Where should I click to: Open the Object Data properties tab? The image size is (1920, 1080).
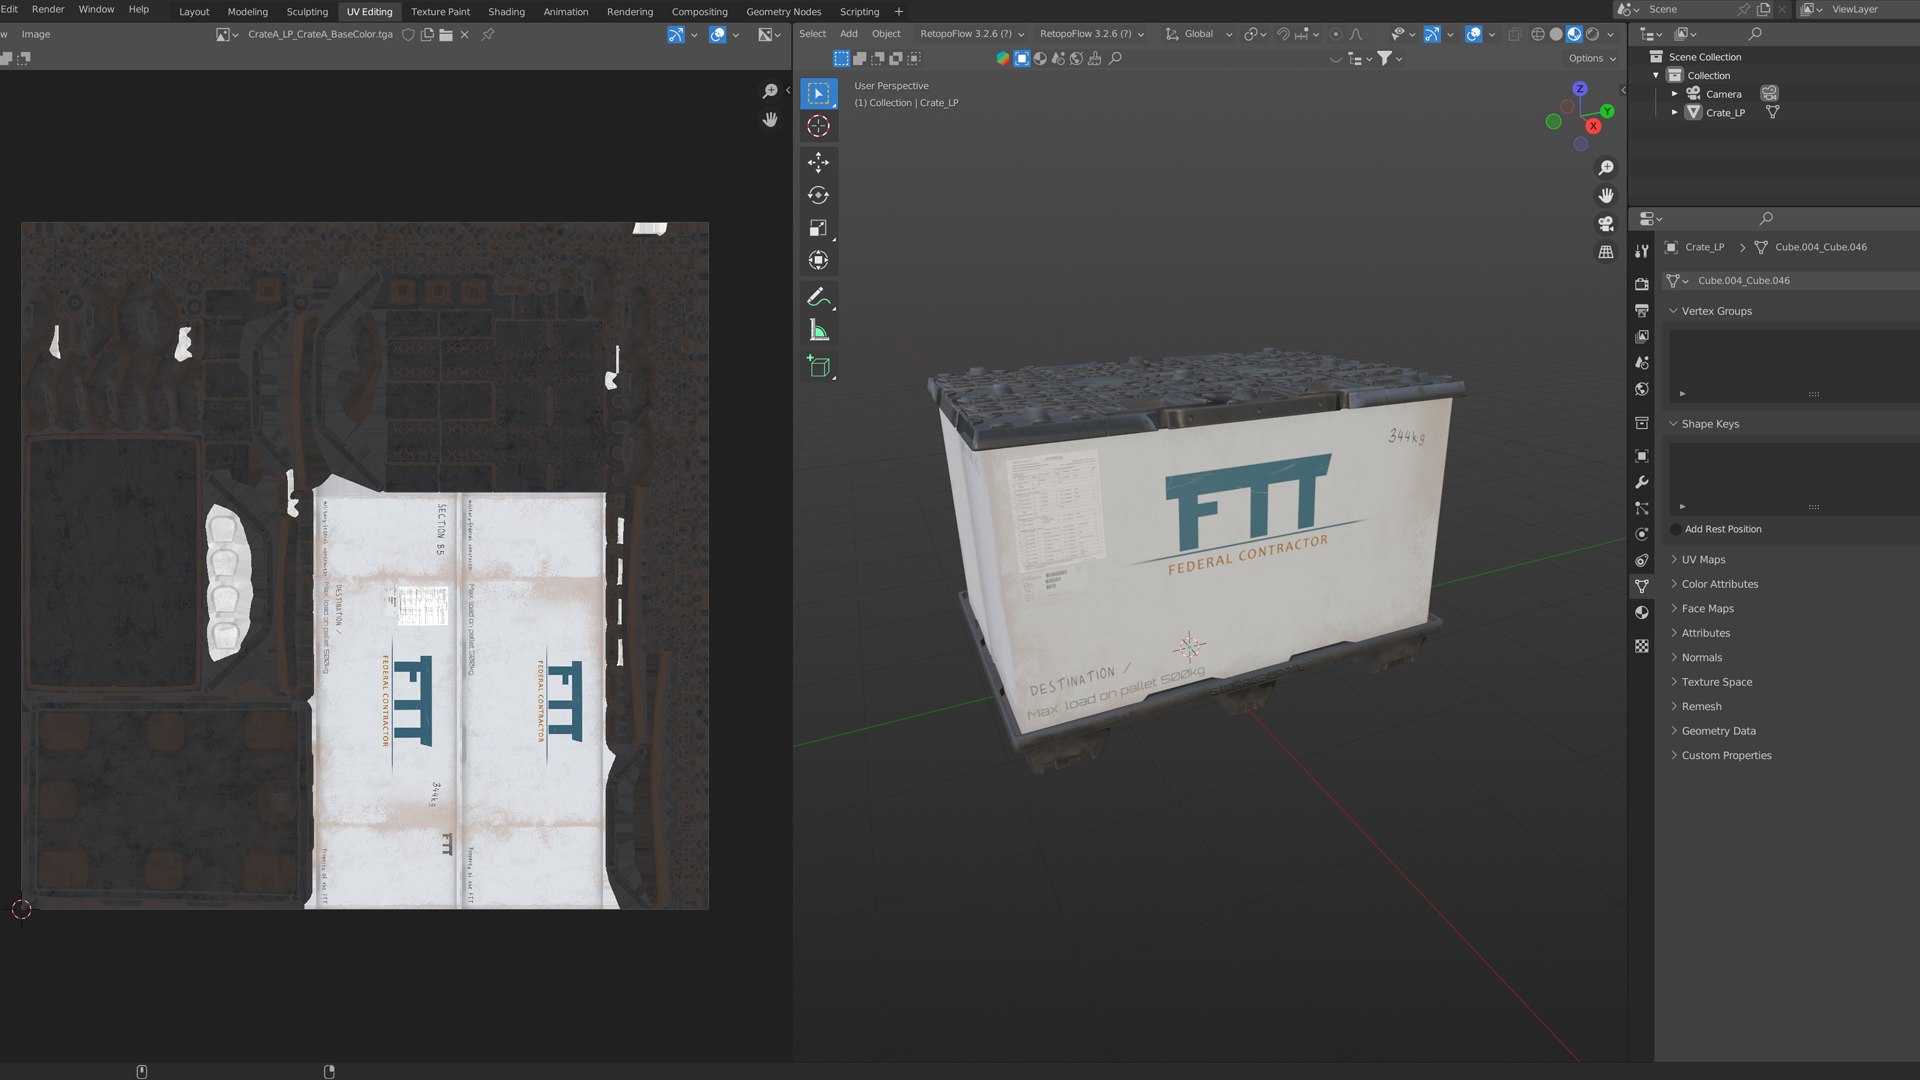pos(1642,586)
